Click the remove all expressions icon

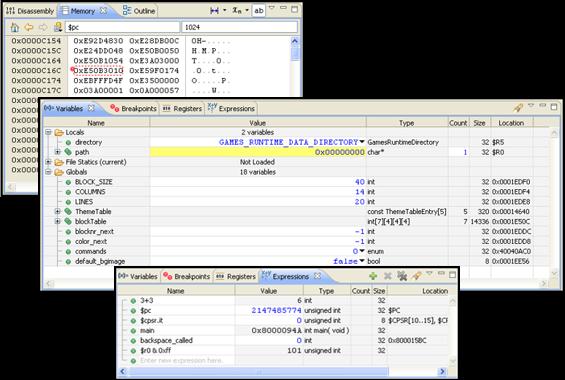(402, 276)
